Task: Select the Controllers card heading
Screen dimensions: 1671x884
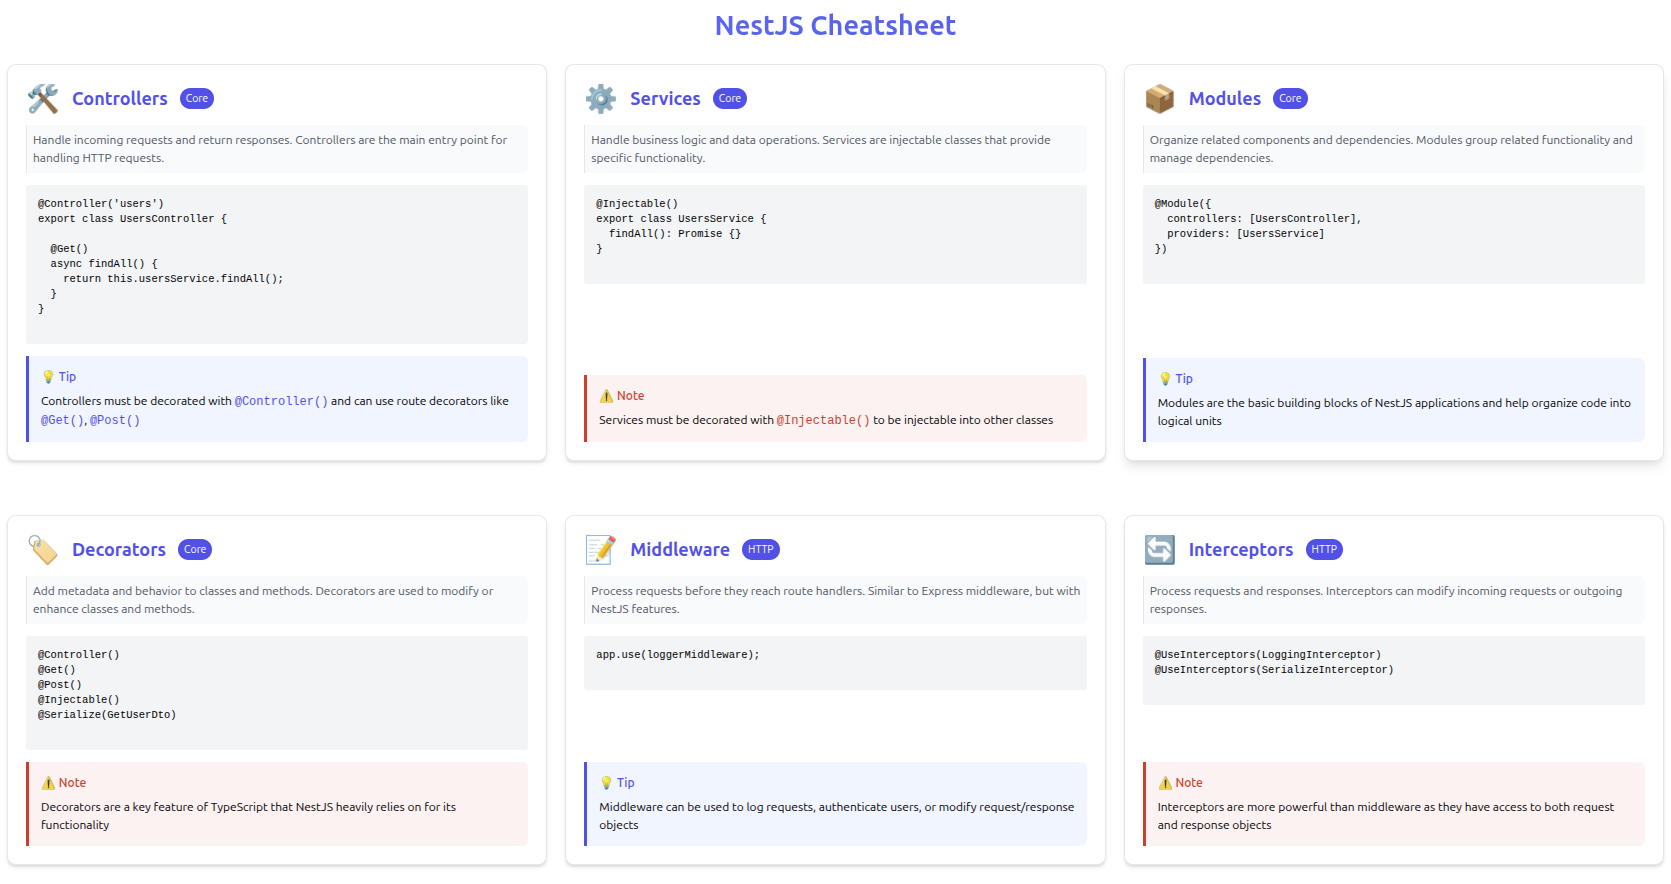Action: click(120, 98)
